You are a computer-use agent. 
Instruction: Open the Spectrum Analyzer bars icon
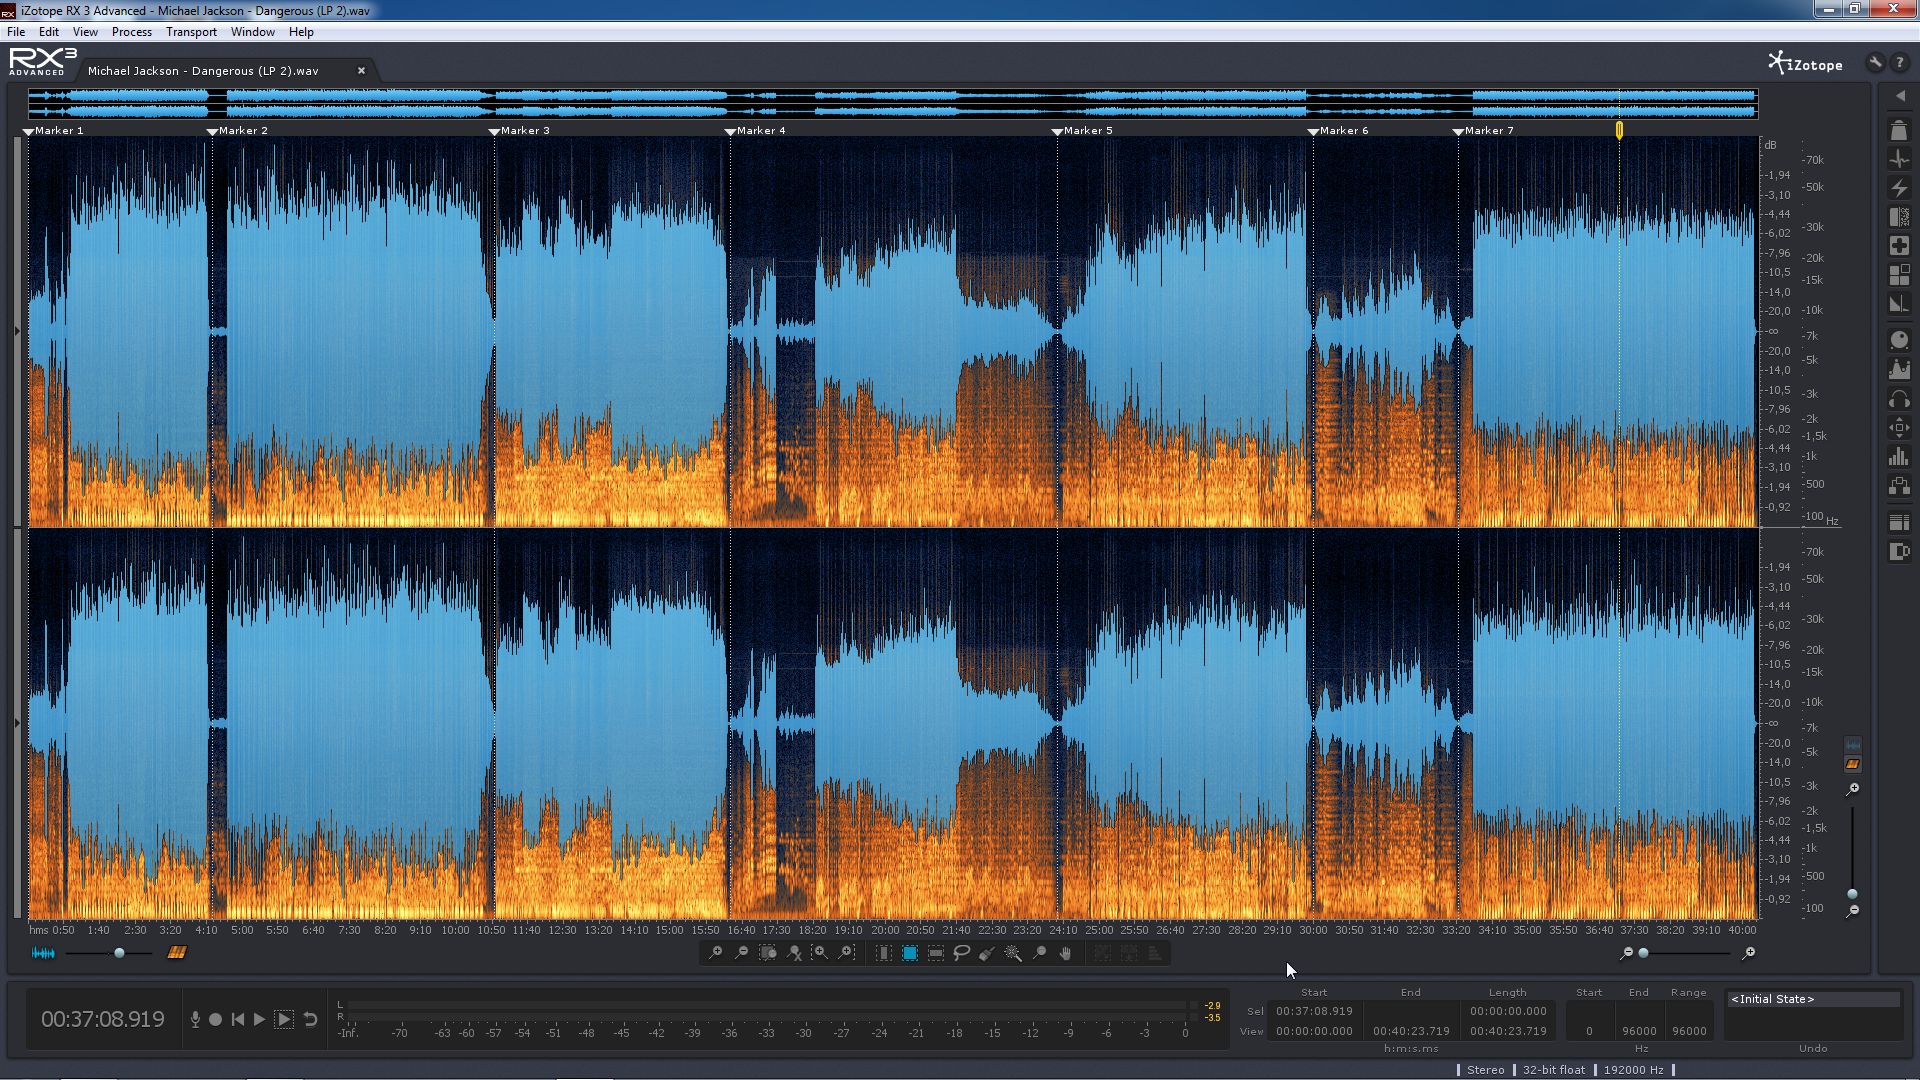click(1899, 457)
